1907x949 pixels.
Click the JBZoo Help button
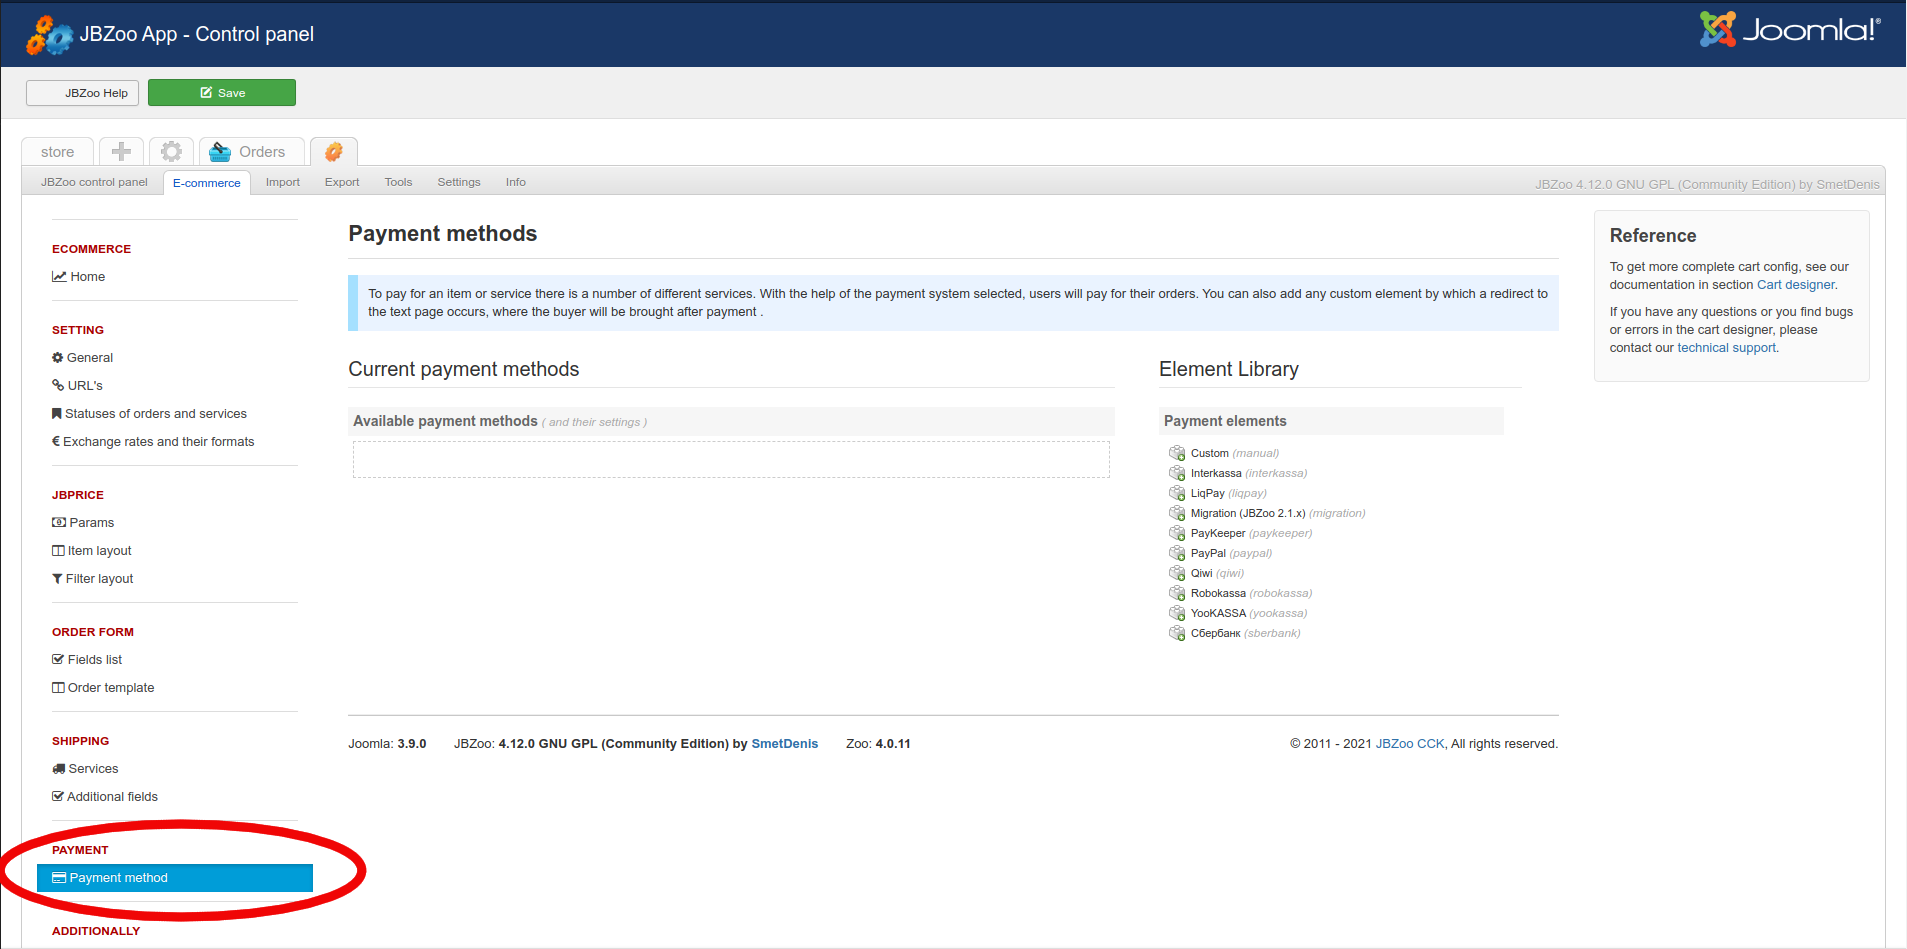(82, 93)
